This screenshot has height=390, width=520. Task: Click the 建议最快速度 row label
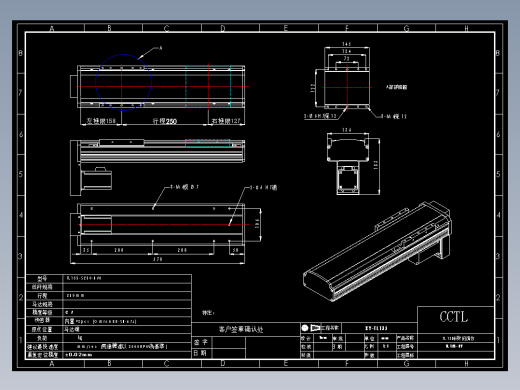click(43, 347)
